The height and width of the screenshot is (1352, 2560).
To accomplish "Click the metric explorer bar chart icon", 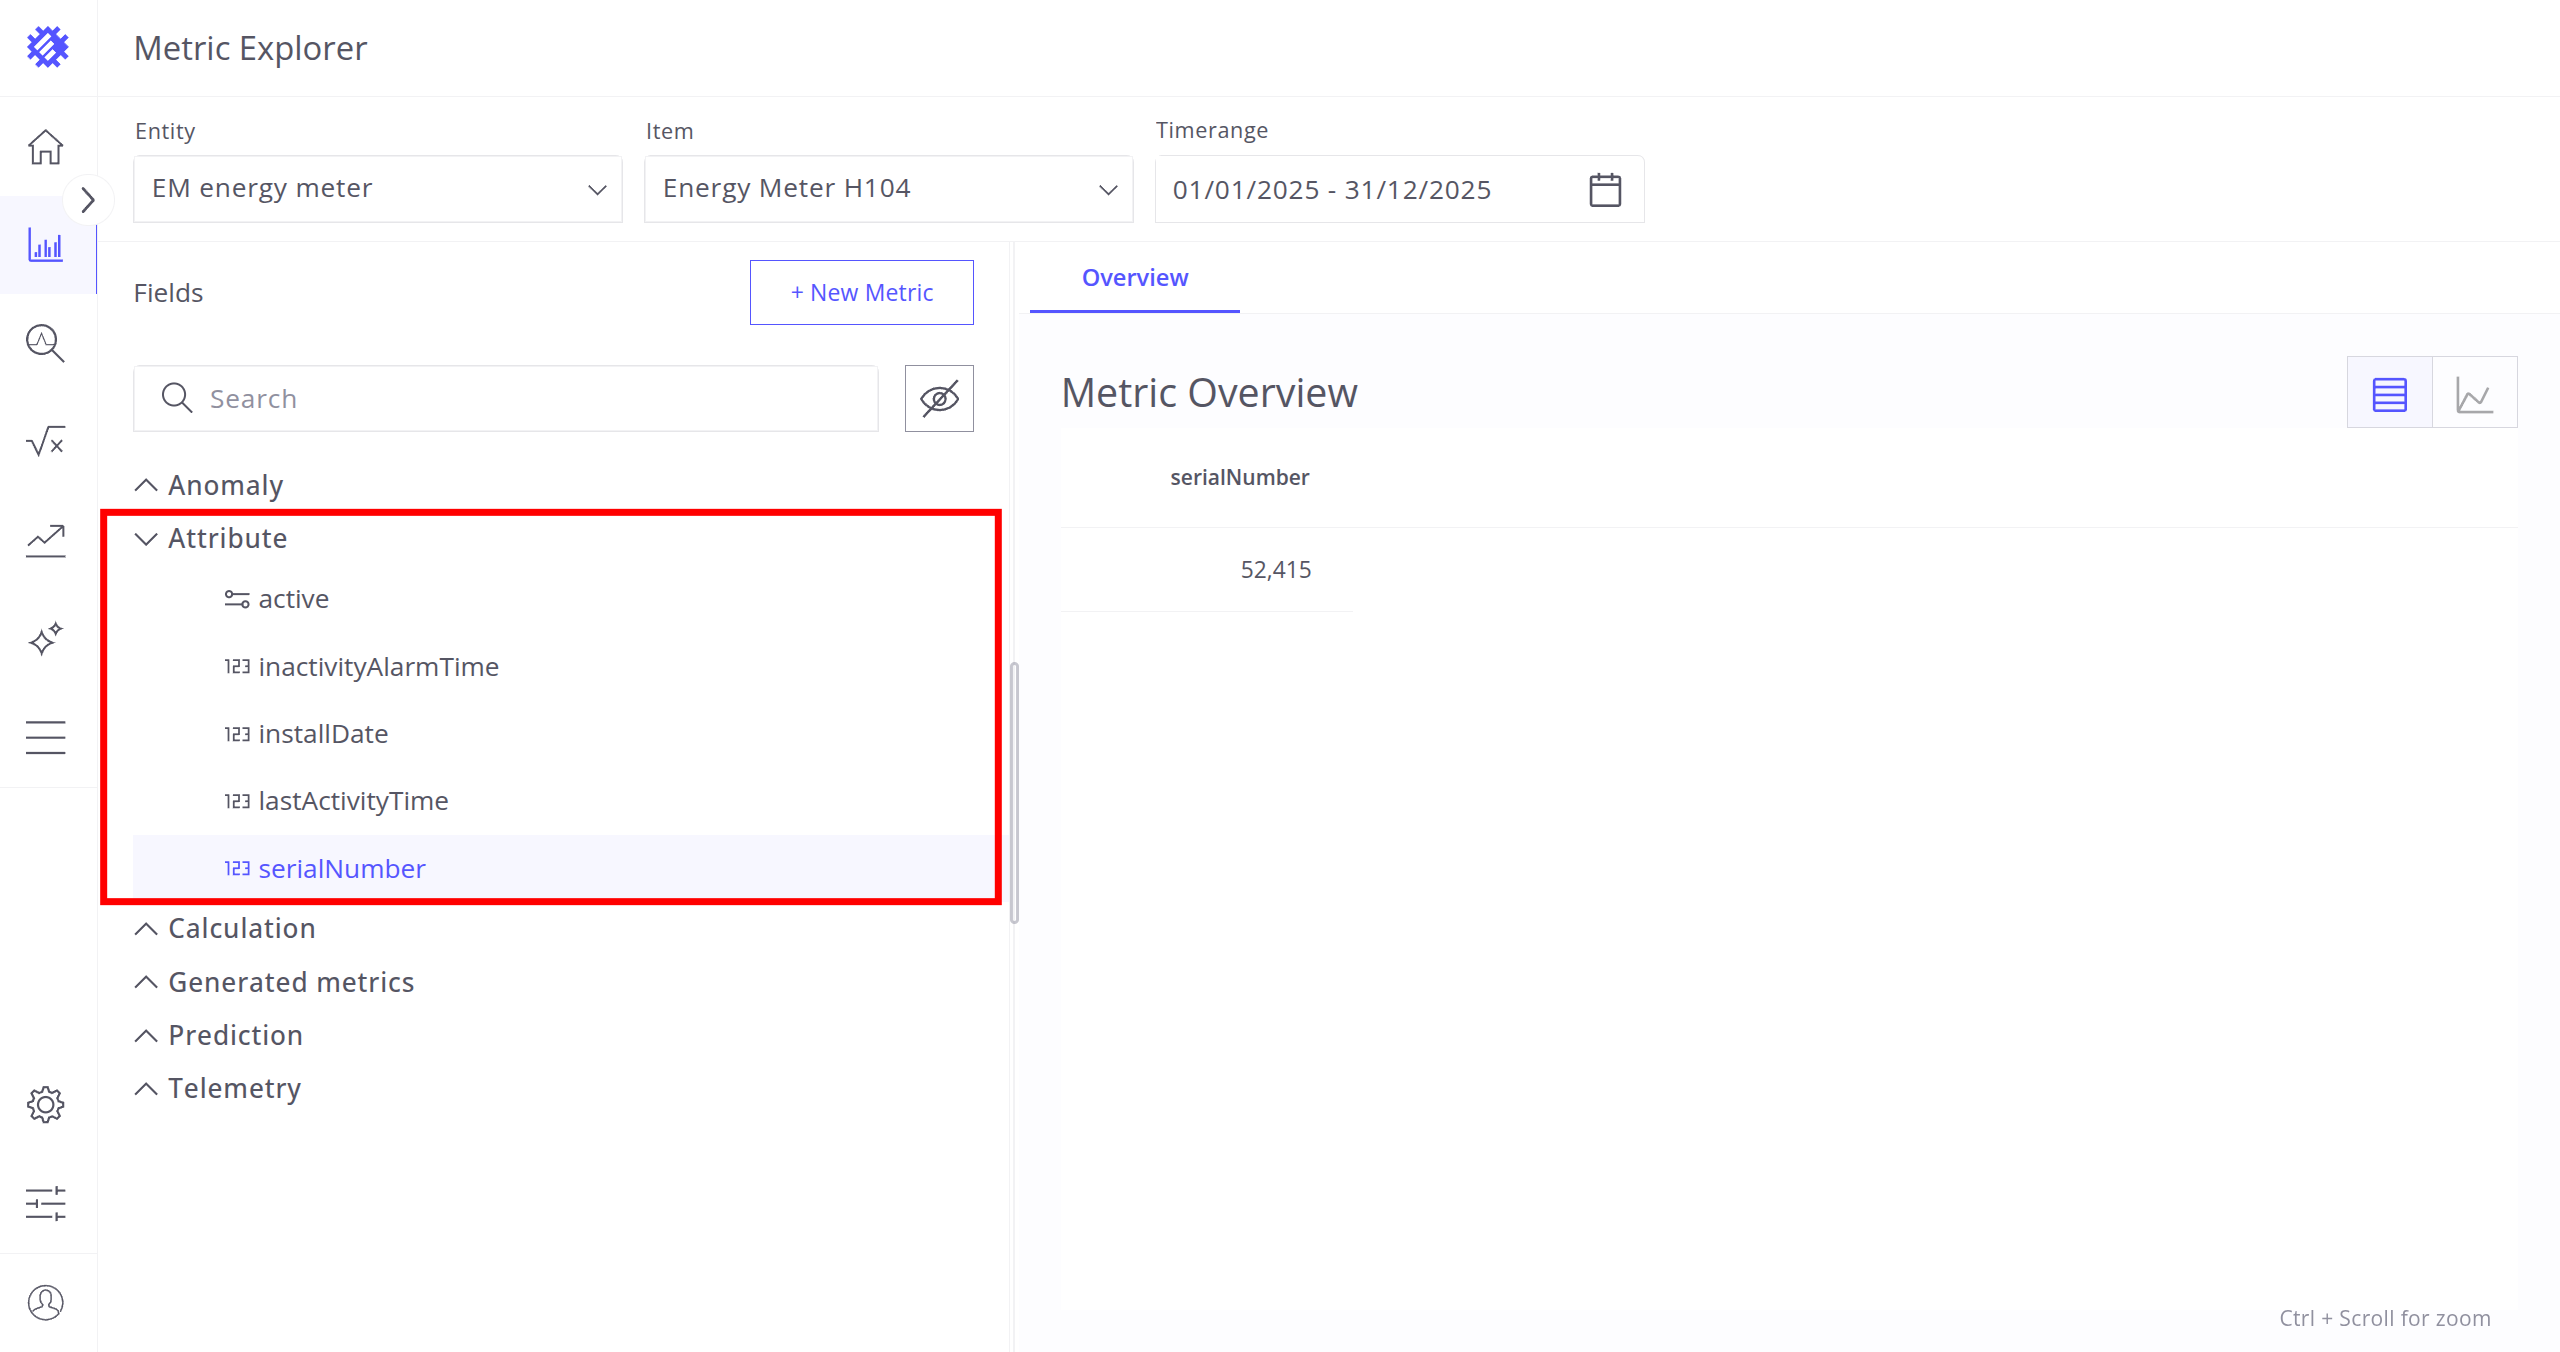I will click(46, 245).
